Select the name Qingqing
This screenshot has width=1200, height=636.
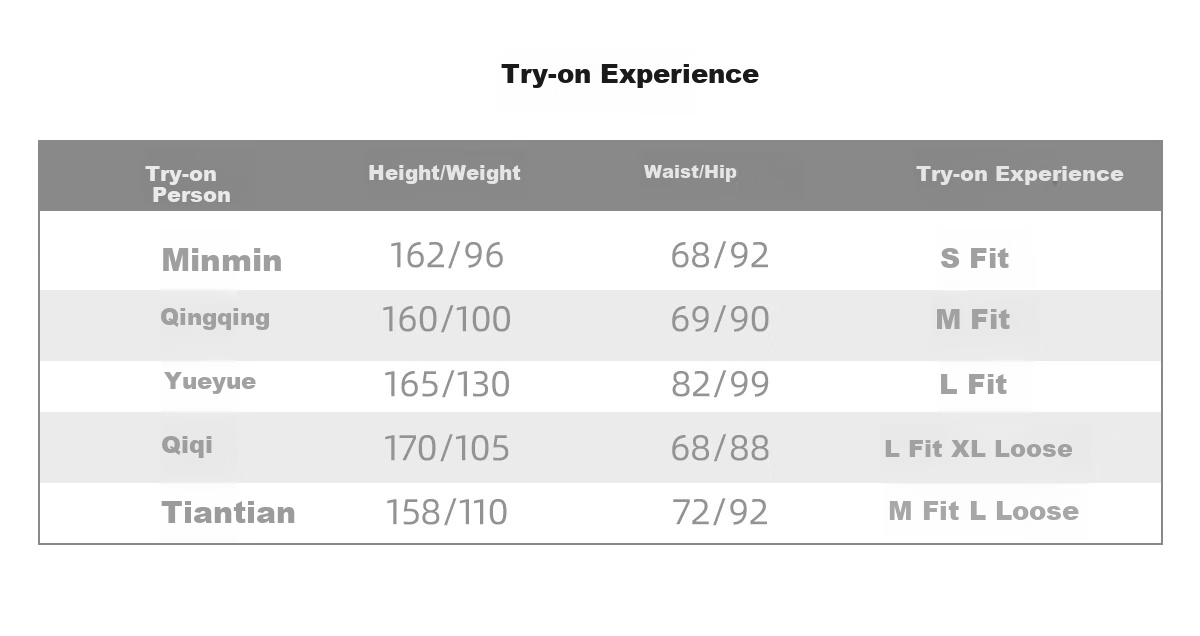(x=215, y=318)
